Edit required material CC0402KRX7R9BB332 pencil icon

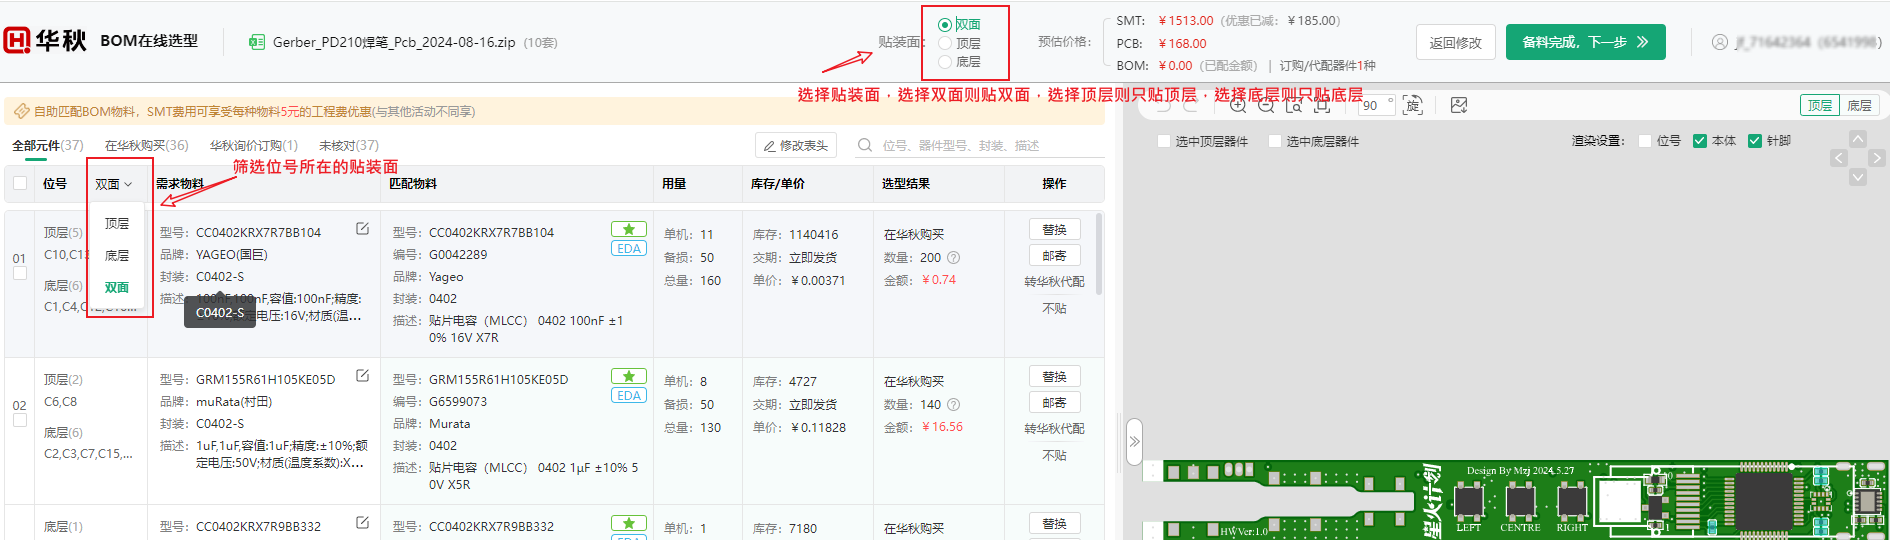362,523
